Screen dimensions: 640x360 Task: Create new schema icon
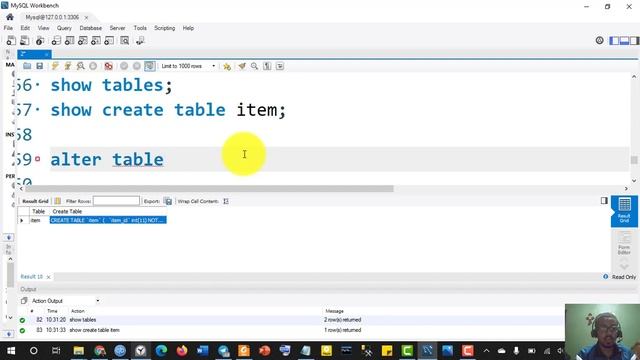[x=56, y=40]
